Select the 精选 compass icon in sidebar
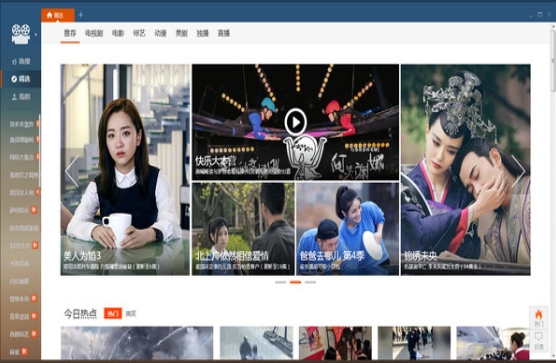This screenshot has height=363, width=556. point(14,79)
